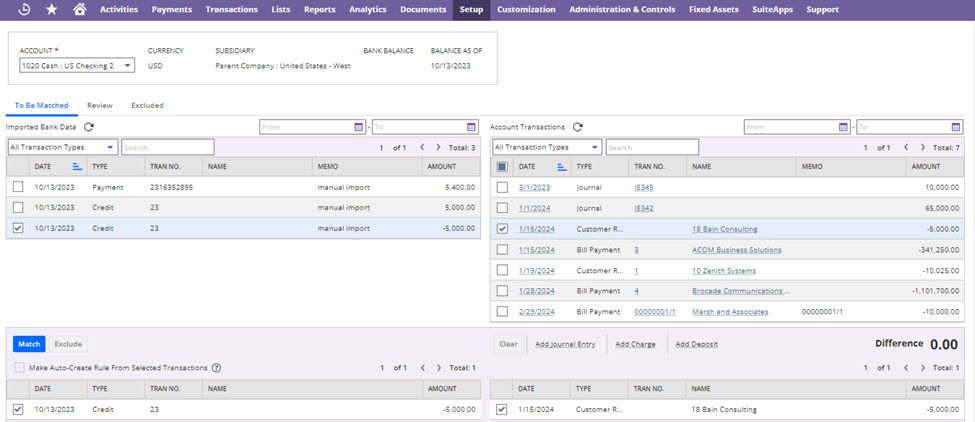Toggle select-all checkbox in Account Transactions header
This screenshot has height=422, width=975.
[502, 167]
